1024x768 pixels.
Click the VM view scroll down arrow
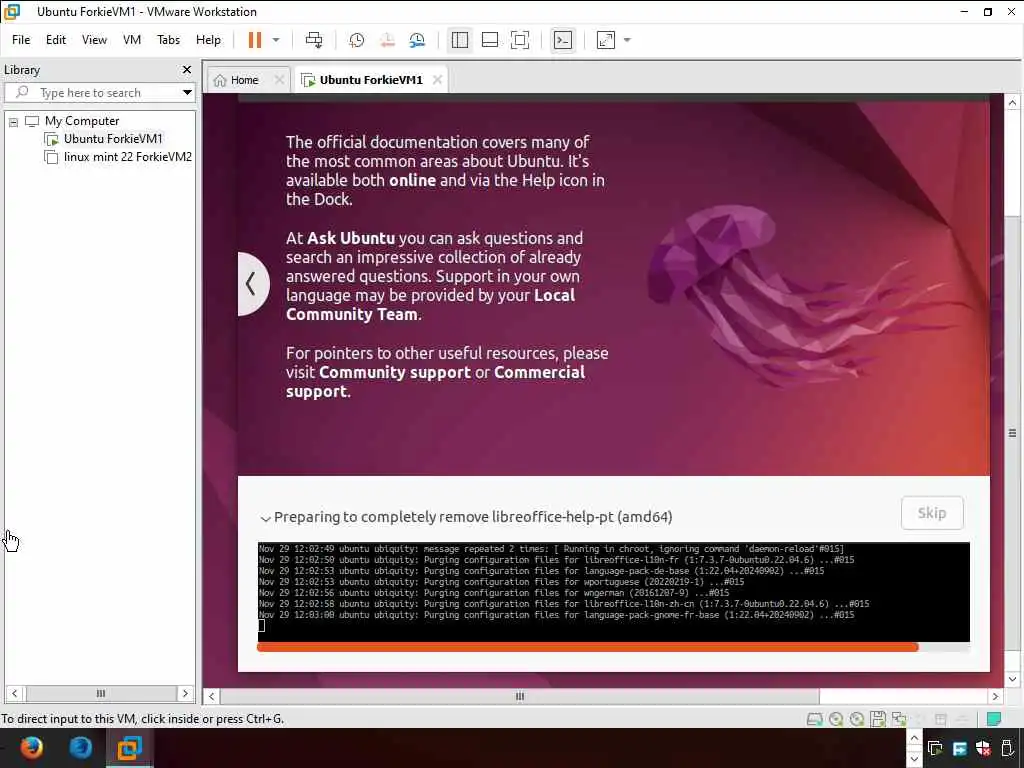1012,679
